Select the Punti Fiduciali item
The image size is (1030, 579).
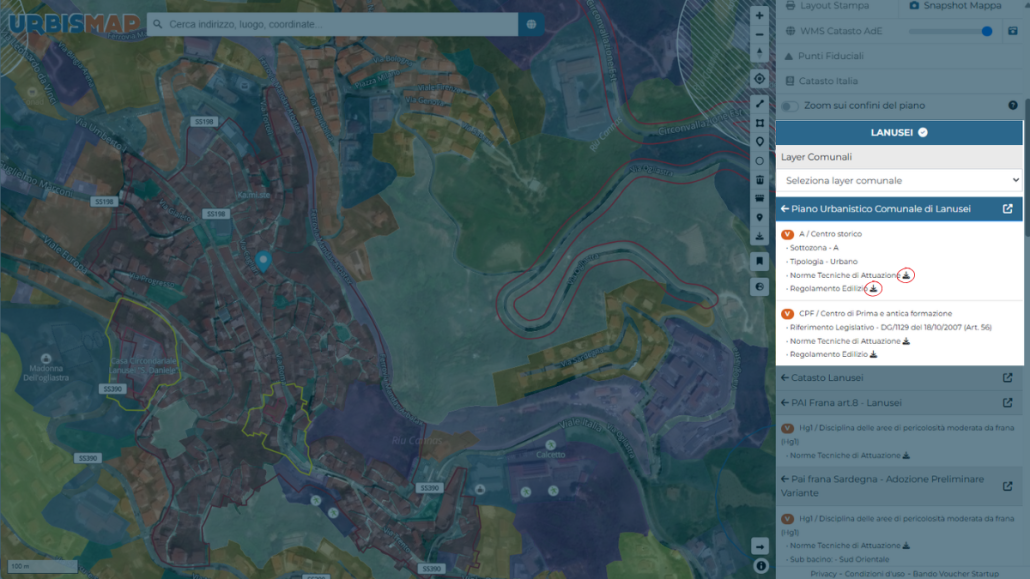[824, 56]
